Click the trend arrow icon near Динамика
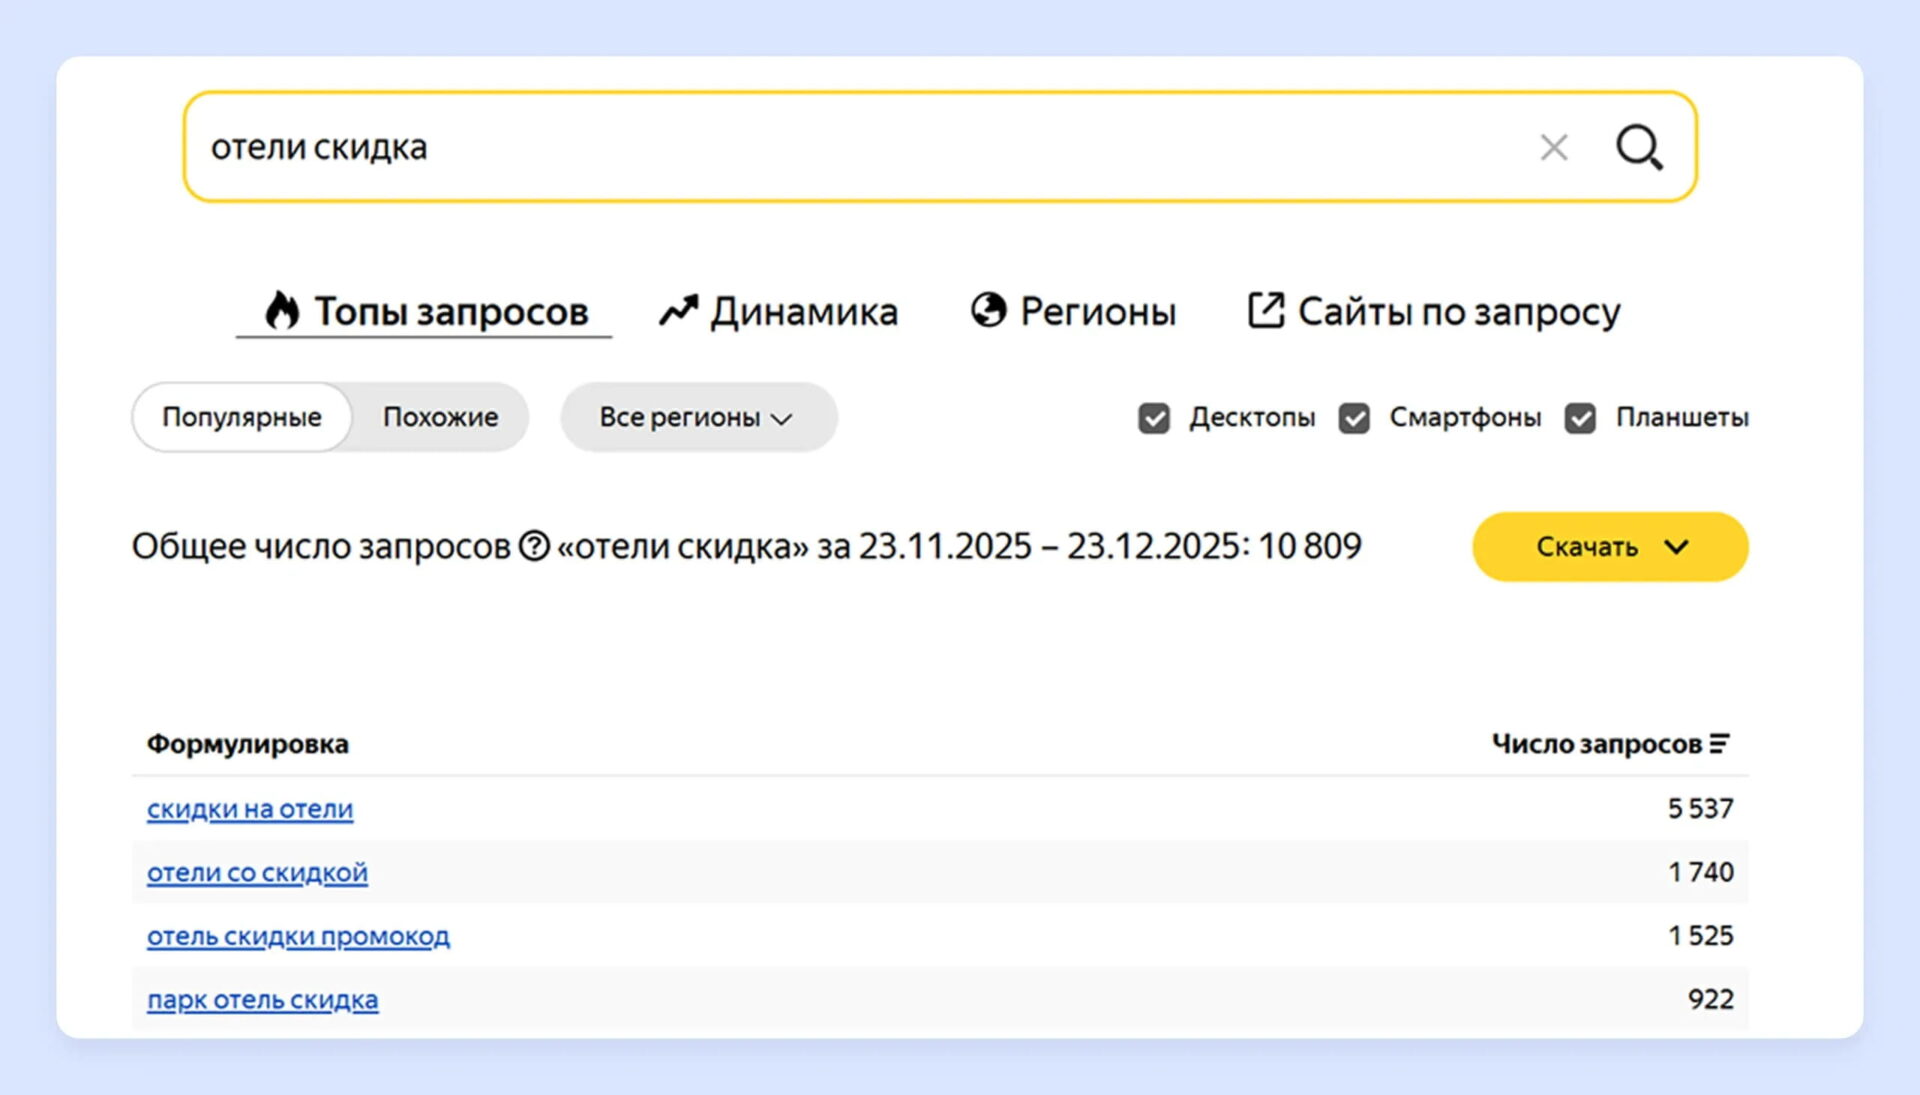The width and height of the screenshot is (1920, 1095). pyautogui.click(x=677, y=311)
